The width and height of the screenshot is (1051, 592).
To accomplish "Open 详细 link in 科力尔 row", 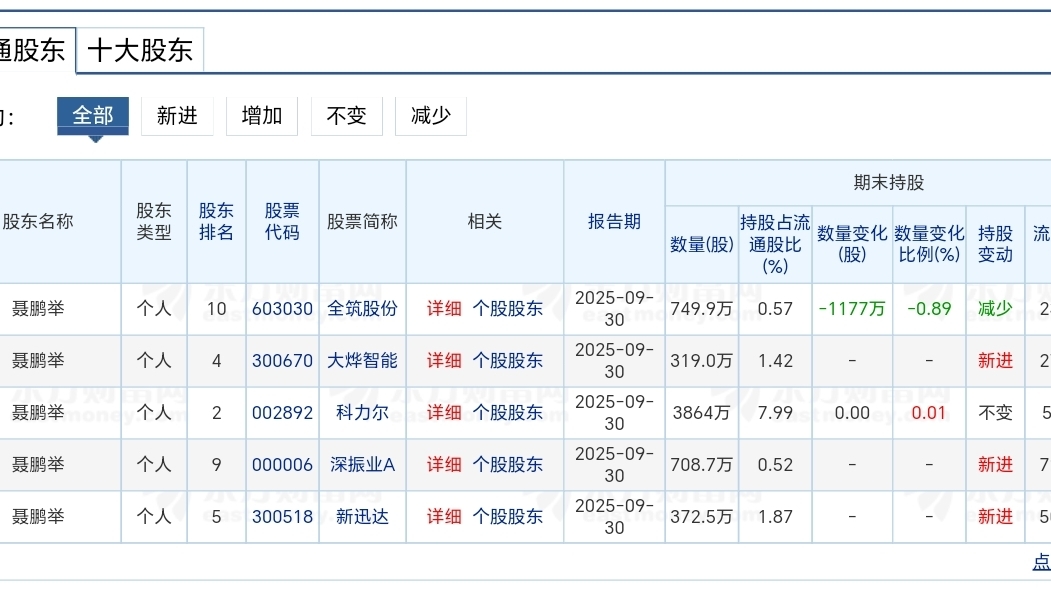I will (x=444, y=413).
